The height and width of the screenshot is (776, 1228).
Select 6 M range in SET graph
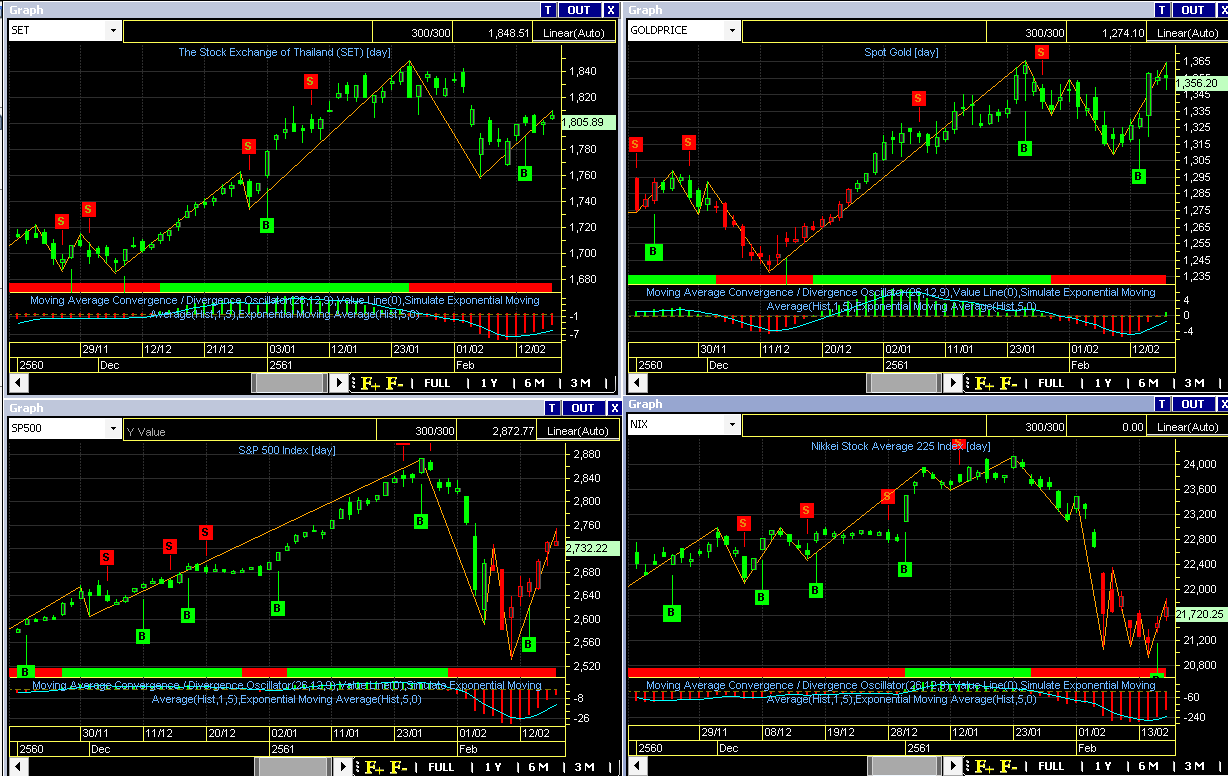534,383
